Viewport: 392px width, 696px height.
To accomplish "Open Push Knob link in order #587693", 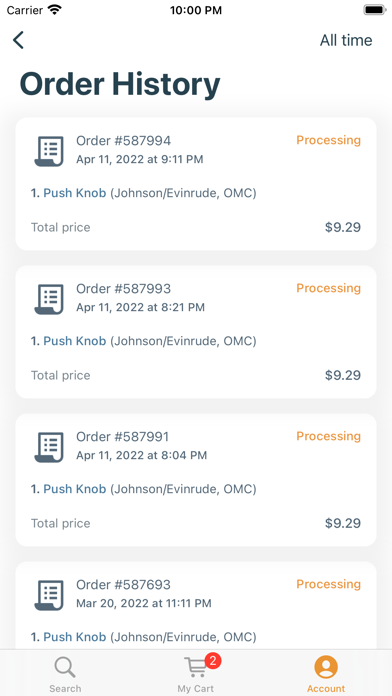I will (75, 637).
